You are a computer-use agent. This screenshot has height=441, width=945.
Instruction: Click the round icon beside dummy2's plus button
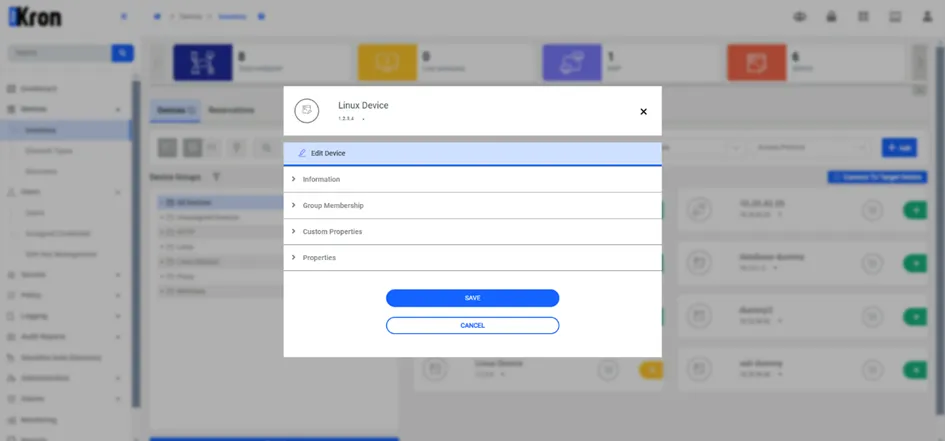tap(872, 316)
